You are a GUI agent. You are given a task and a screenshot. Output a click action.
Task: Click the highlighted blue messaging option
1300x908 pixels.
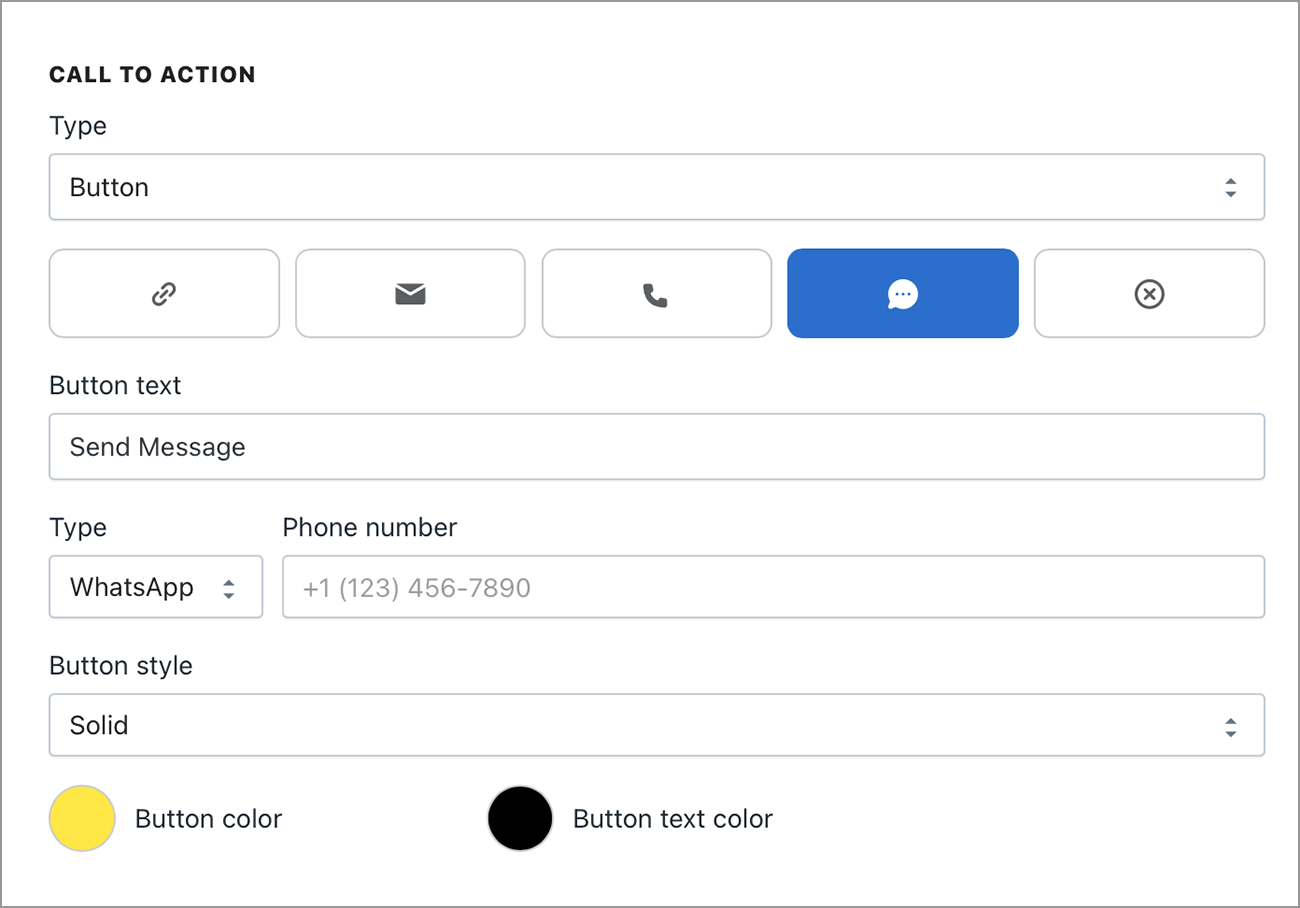tap(902, 293)
